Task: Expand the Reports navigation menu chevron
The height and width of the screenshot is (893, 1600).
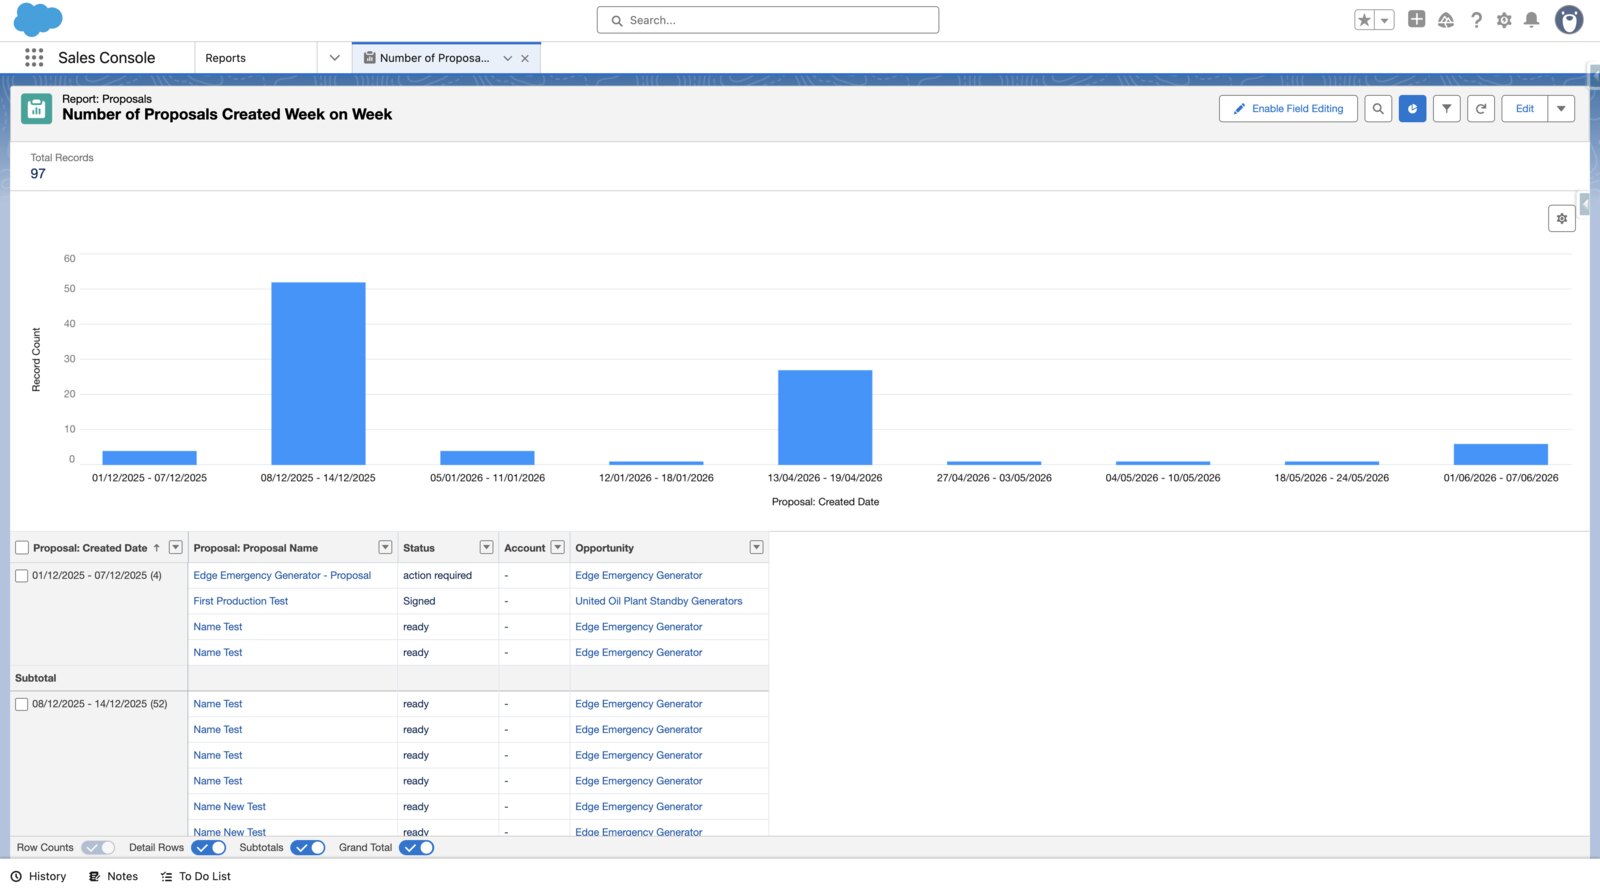Action: (x=334, y=58)
